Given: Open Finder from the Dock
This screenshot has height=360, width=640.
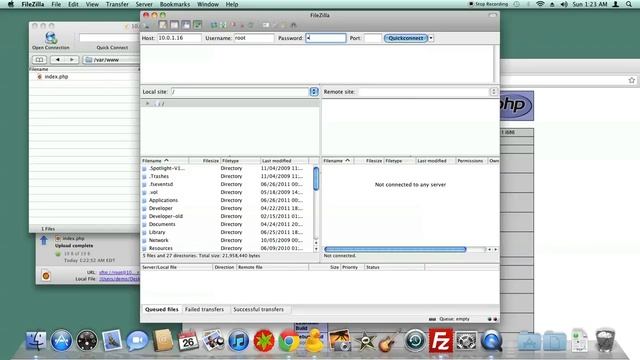Looking at the screenshot, I should (36, 341).
